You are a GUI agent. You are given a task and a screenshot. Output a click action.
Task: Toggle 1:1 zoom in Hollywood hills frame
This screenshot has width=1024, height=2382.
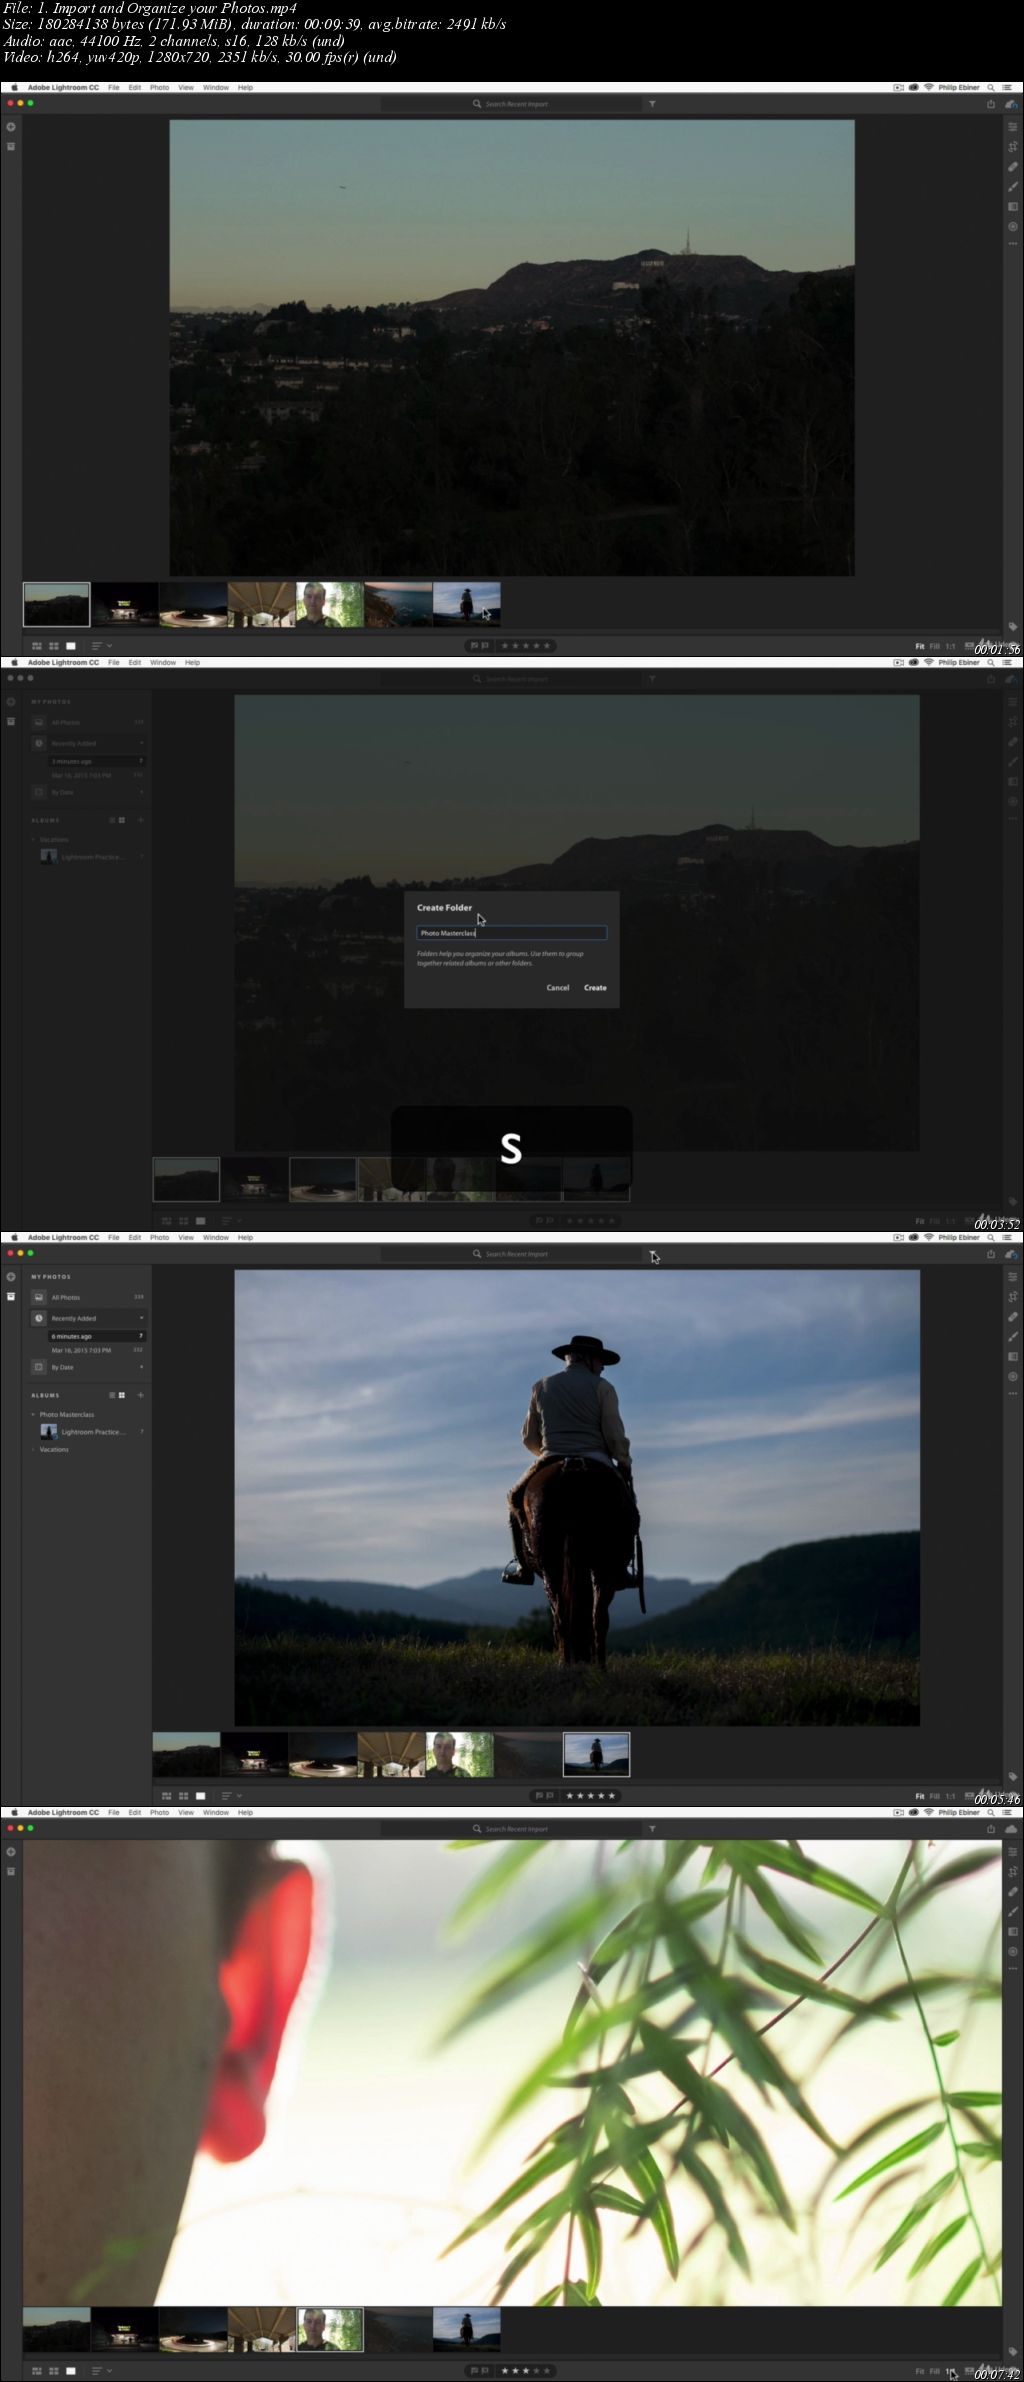tap(950, 647)
